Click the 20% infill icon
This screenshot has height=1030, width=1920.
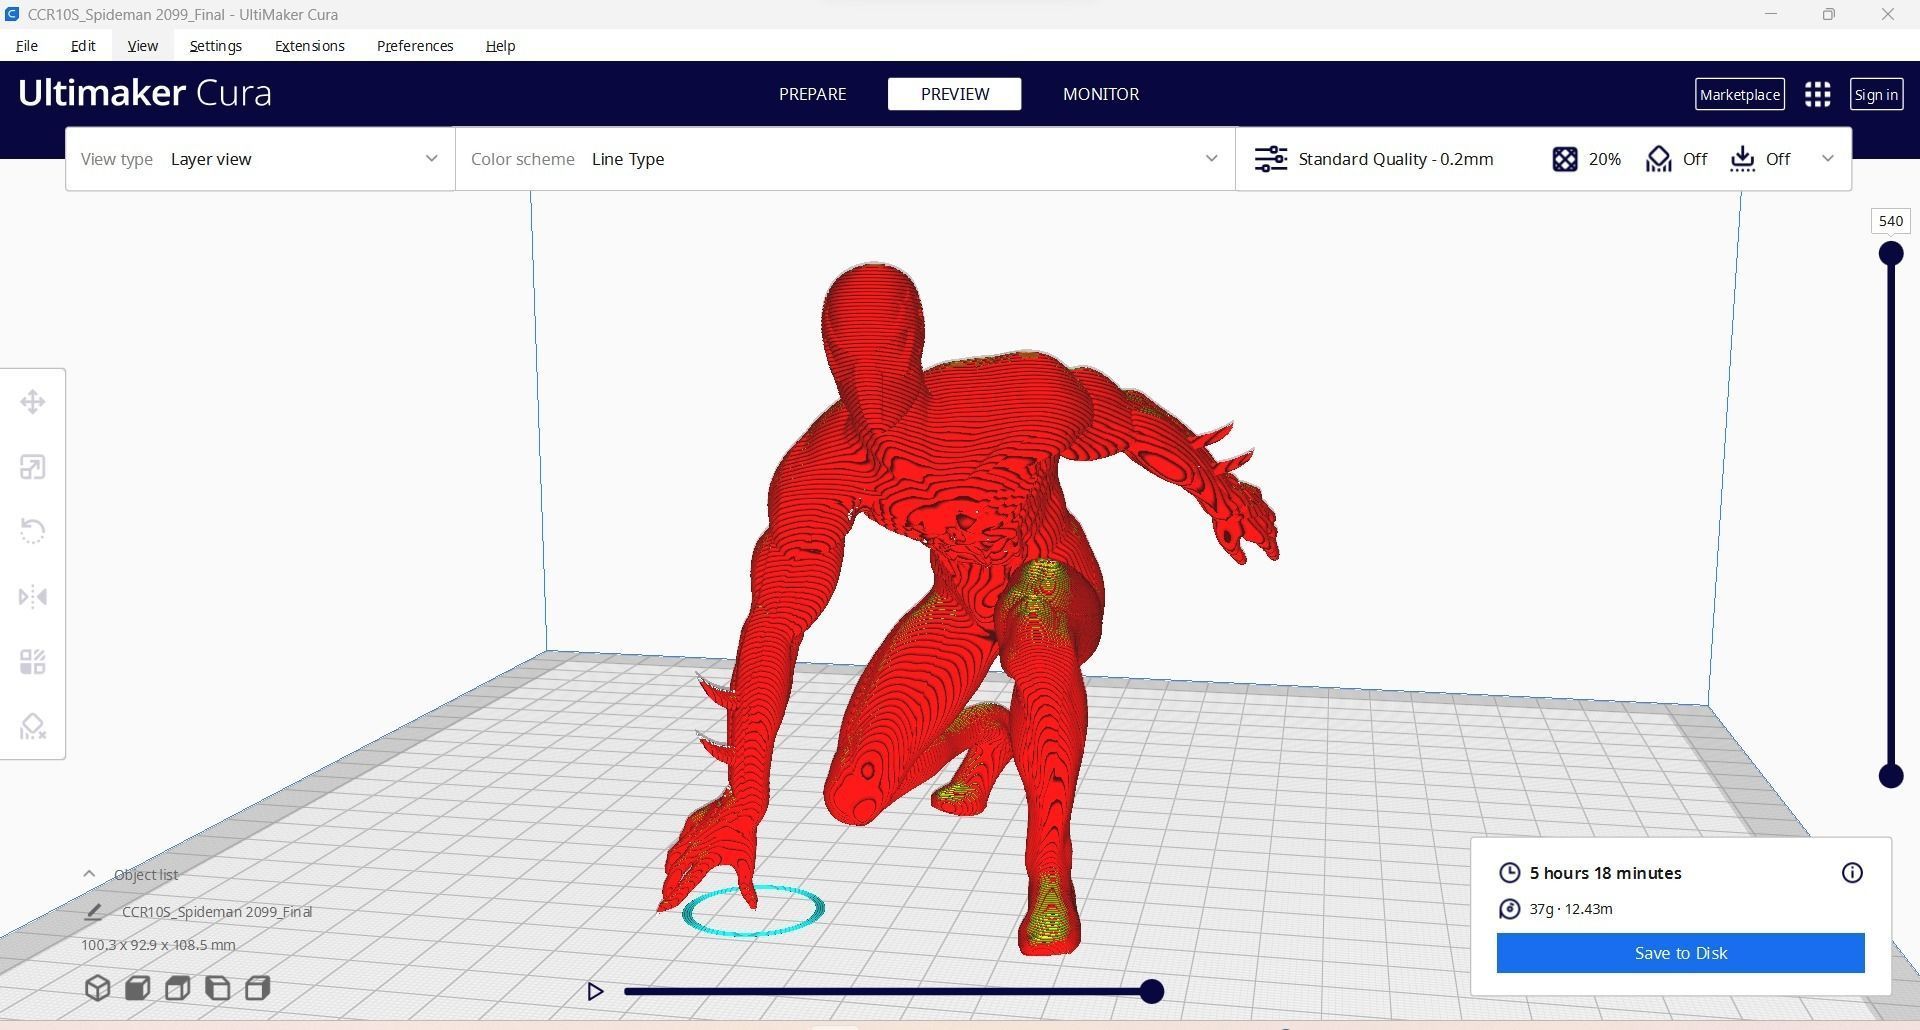(1565, 159)
